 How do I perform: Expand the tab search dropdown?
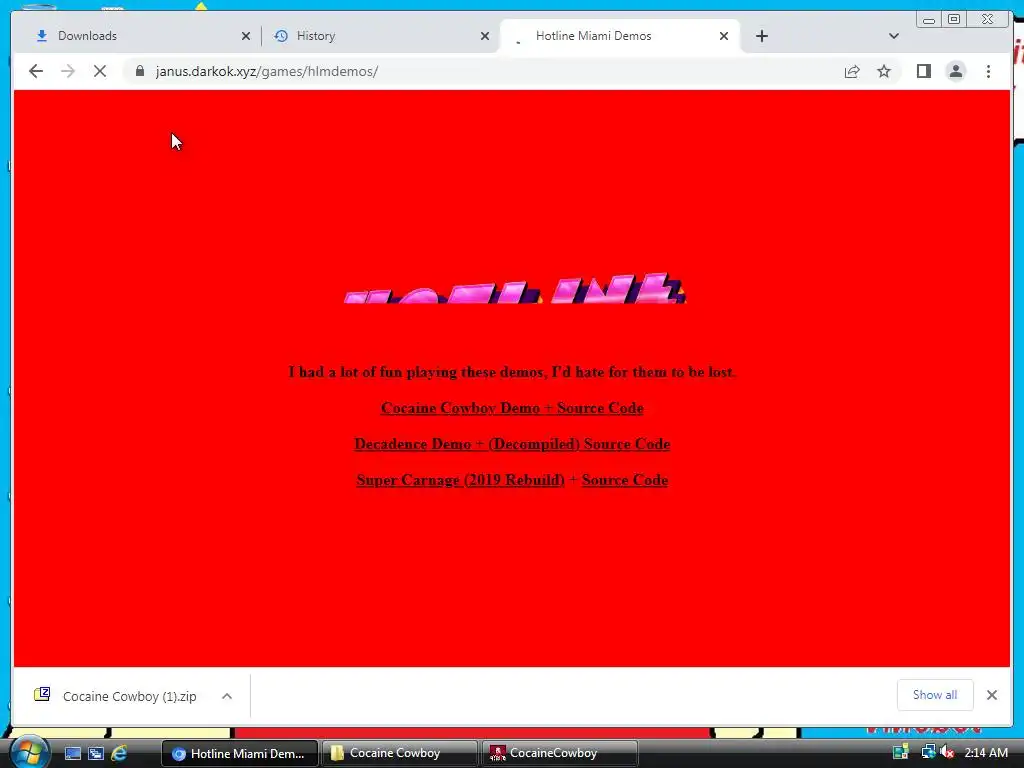pyautogui.click(x=893, y=36)
